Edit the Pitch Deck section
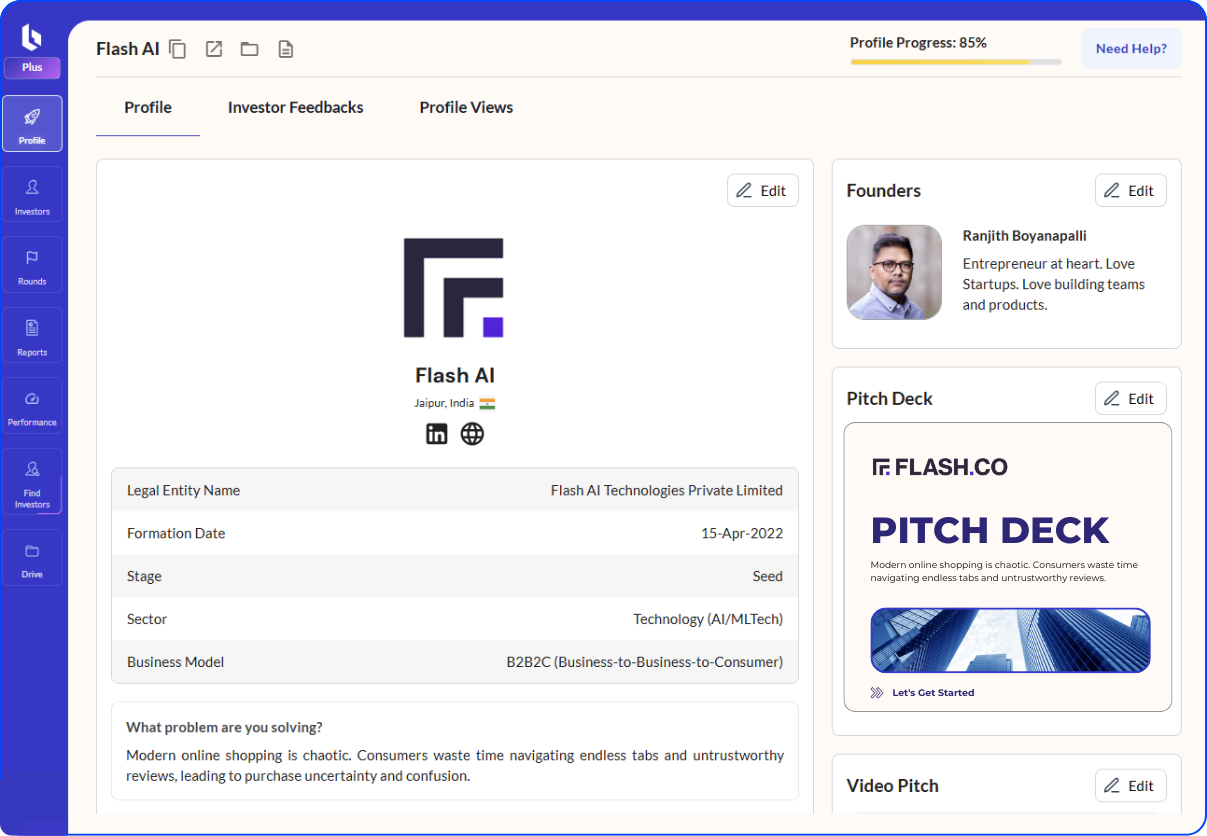Screen dimensions: 1207x836 click(x=1130, y=399)
